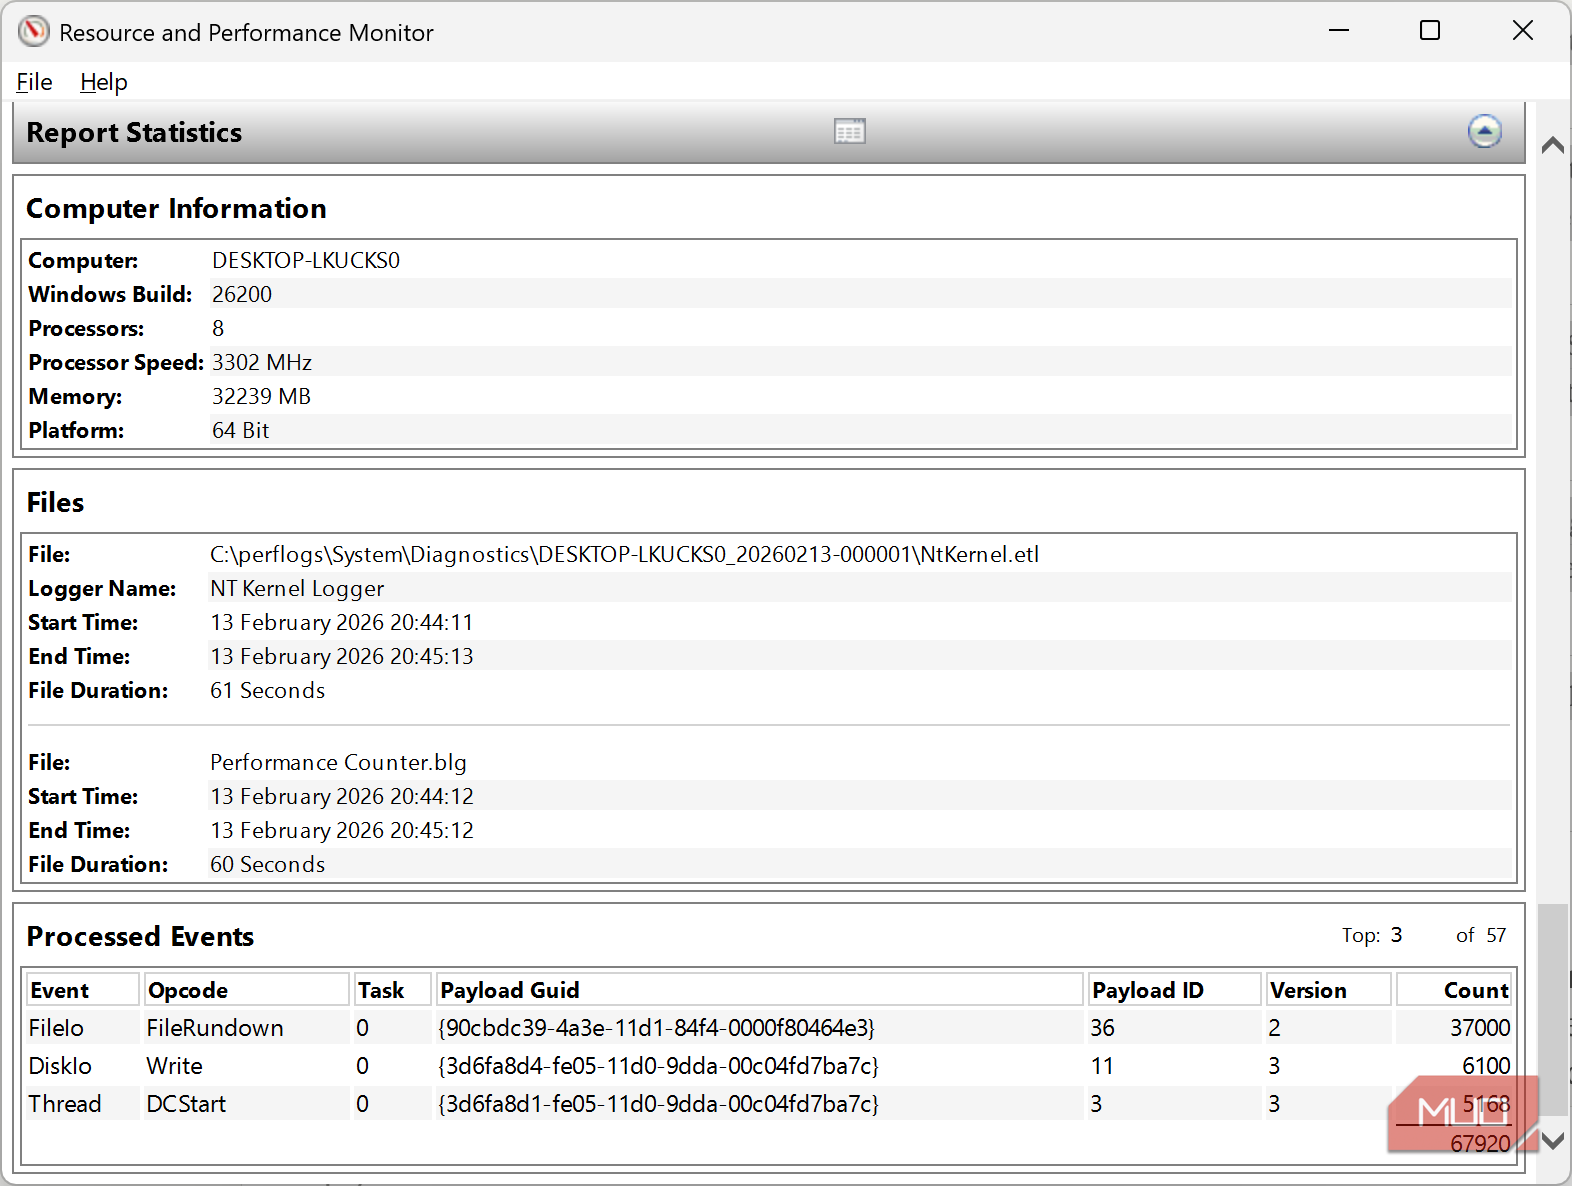This screenshot has width=1572, height=1186.
Task: Edit the Top events count field
Action: 1396,935
